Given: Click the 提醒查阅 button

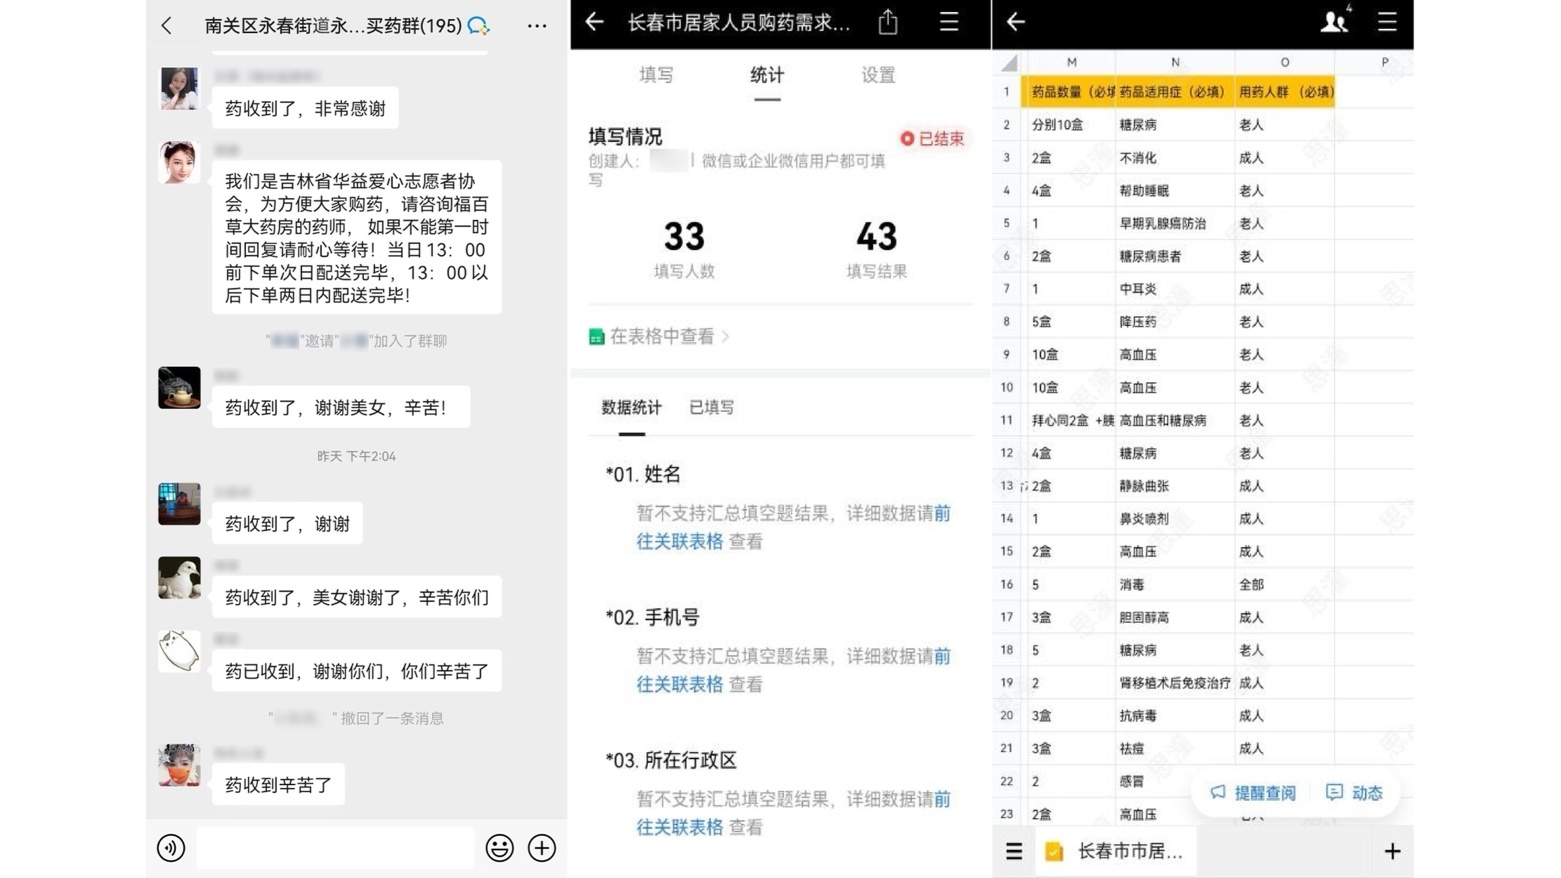Looking at the screenshot, I should pyautogui.click(x=1254, y=793).
